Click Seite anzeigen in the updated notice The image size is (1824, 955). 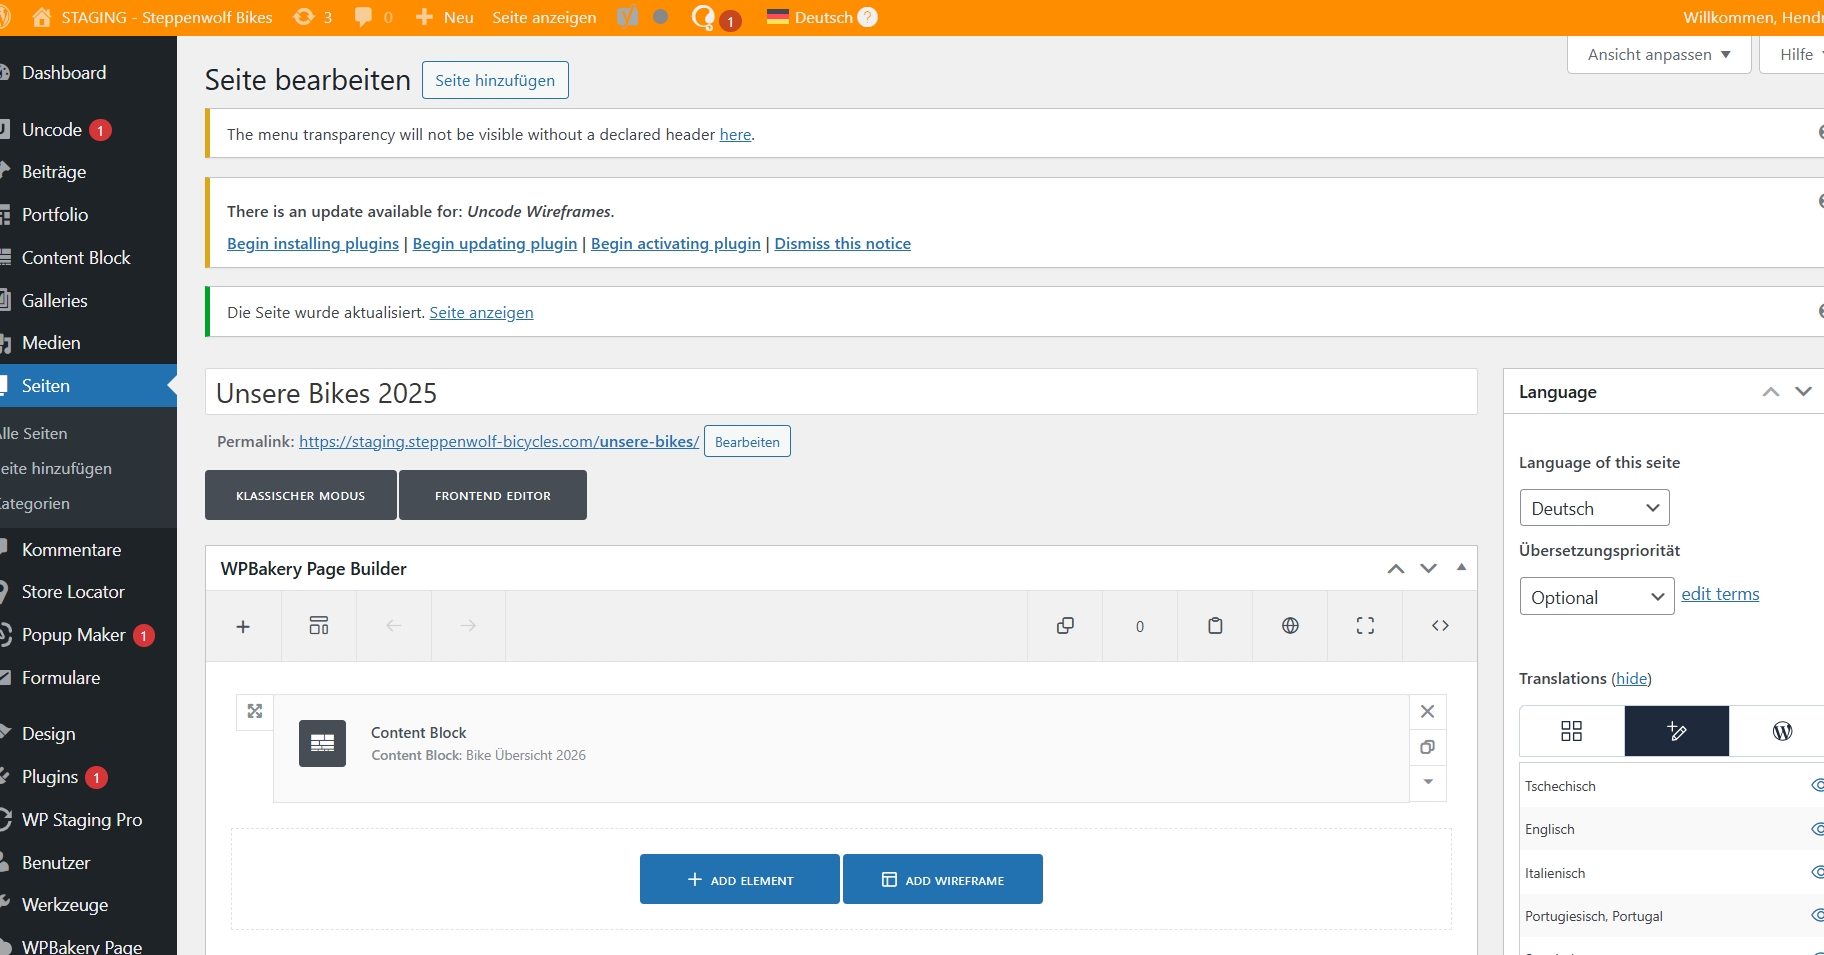coord(481,312)
